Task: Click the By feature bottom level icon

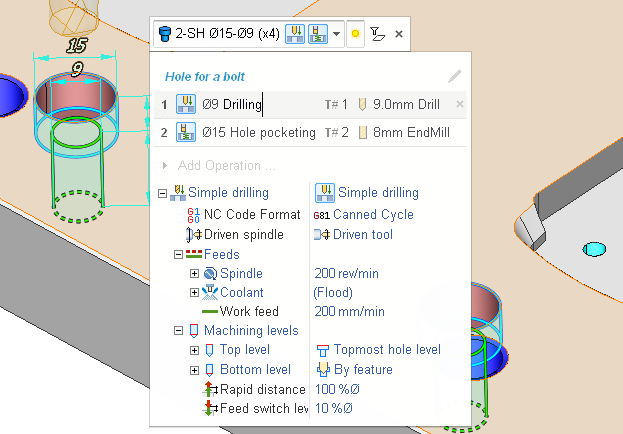Action: [323, 370]
